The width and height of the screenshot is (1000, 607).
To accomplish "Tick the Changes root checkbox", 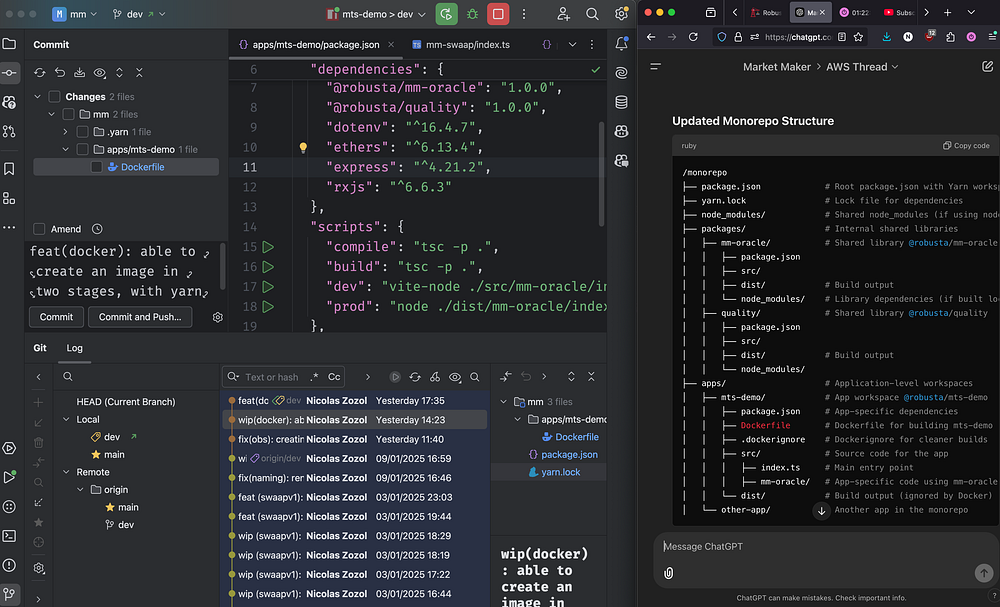I will 54,97.
